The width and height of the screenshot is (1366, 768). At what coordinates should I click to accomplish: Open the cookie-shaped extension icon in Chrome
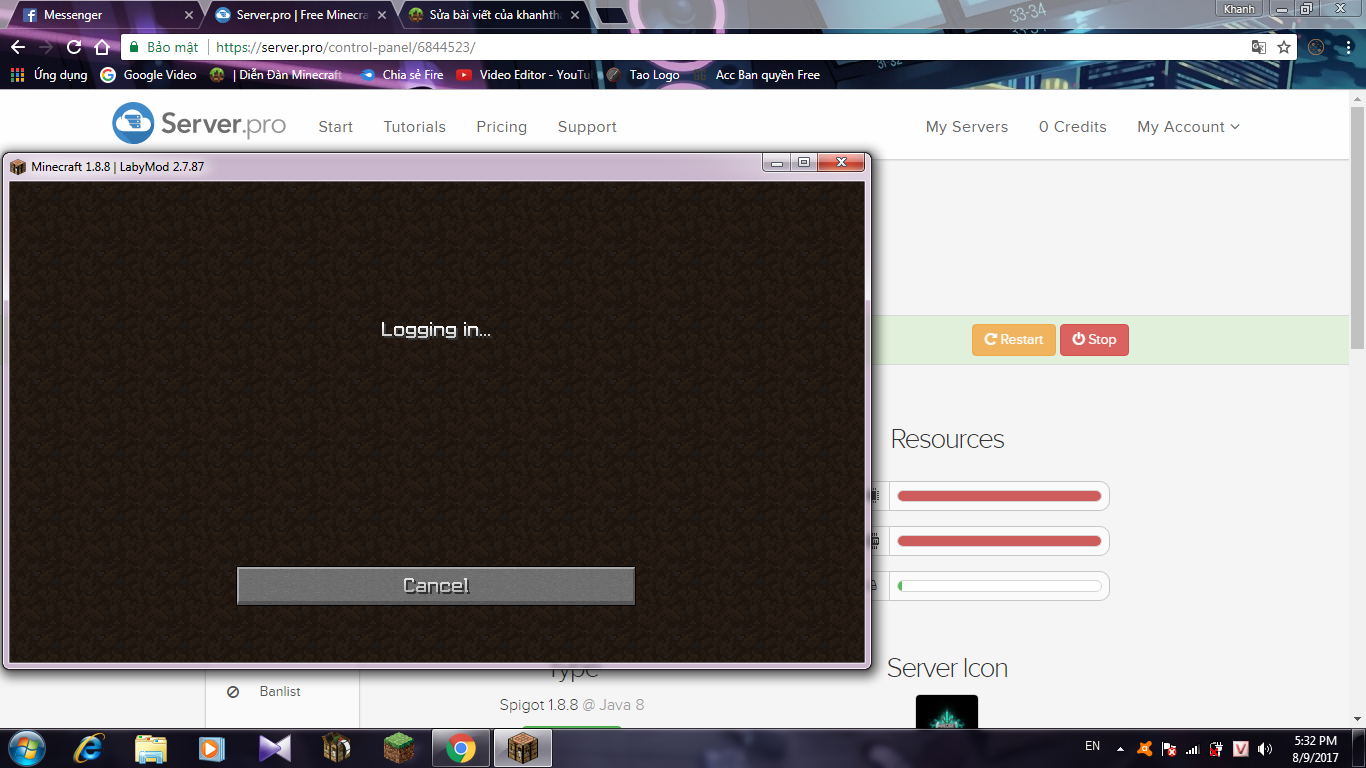(x=1316, y=47)
